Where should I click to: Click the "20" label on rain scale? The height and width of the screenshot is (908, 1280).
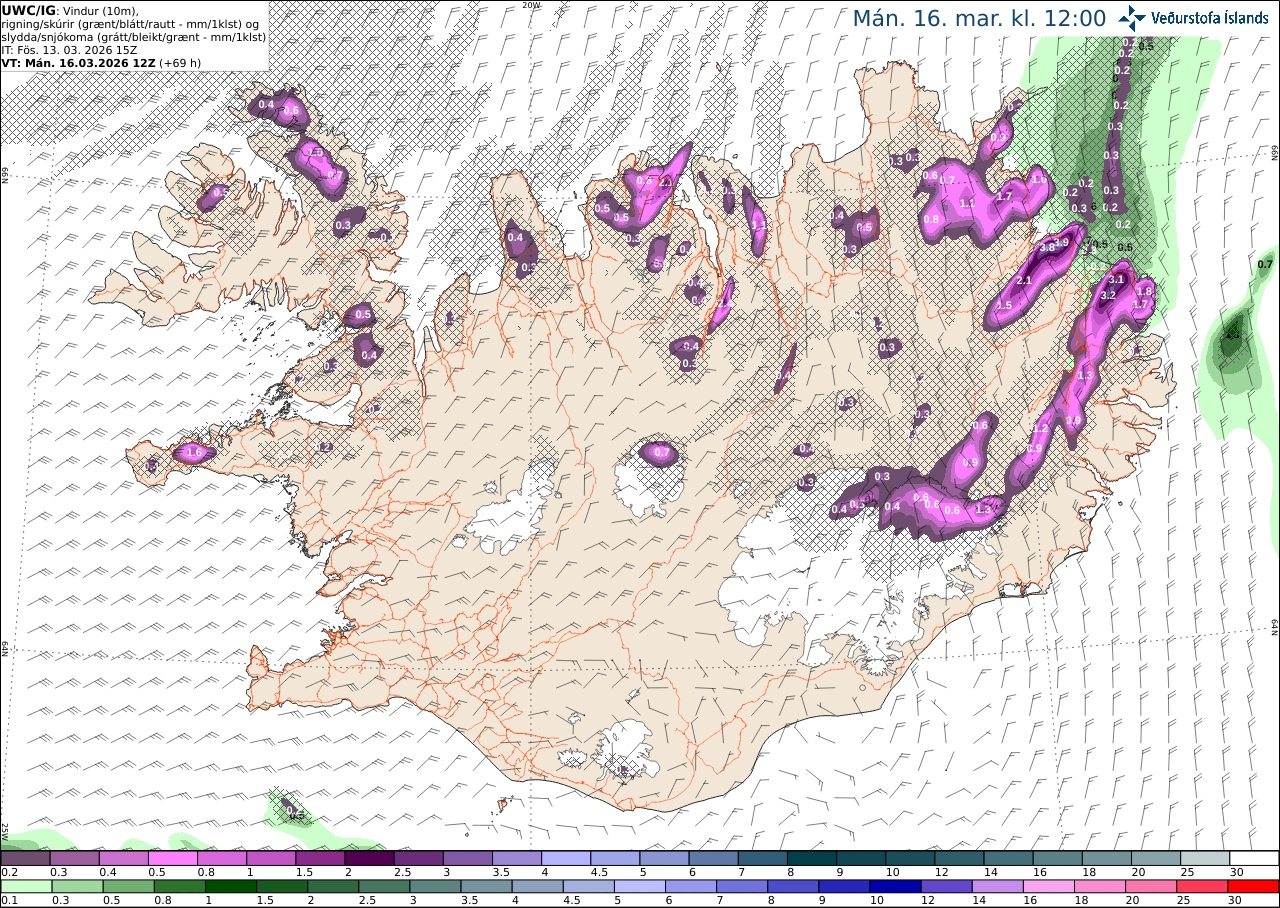point(1133,900)
